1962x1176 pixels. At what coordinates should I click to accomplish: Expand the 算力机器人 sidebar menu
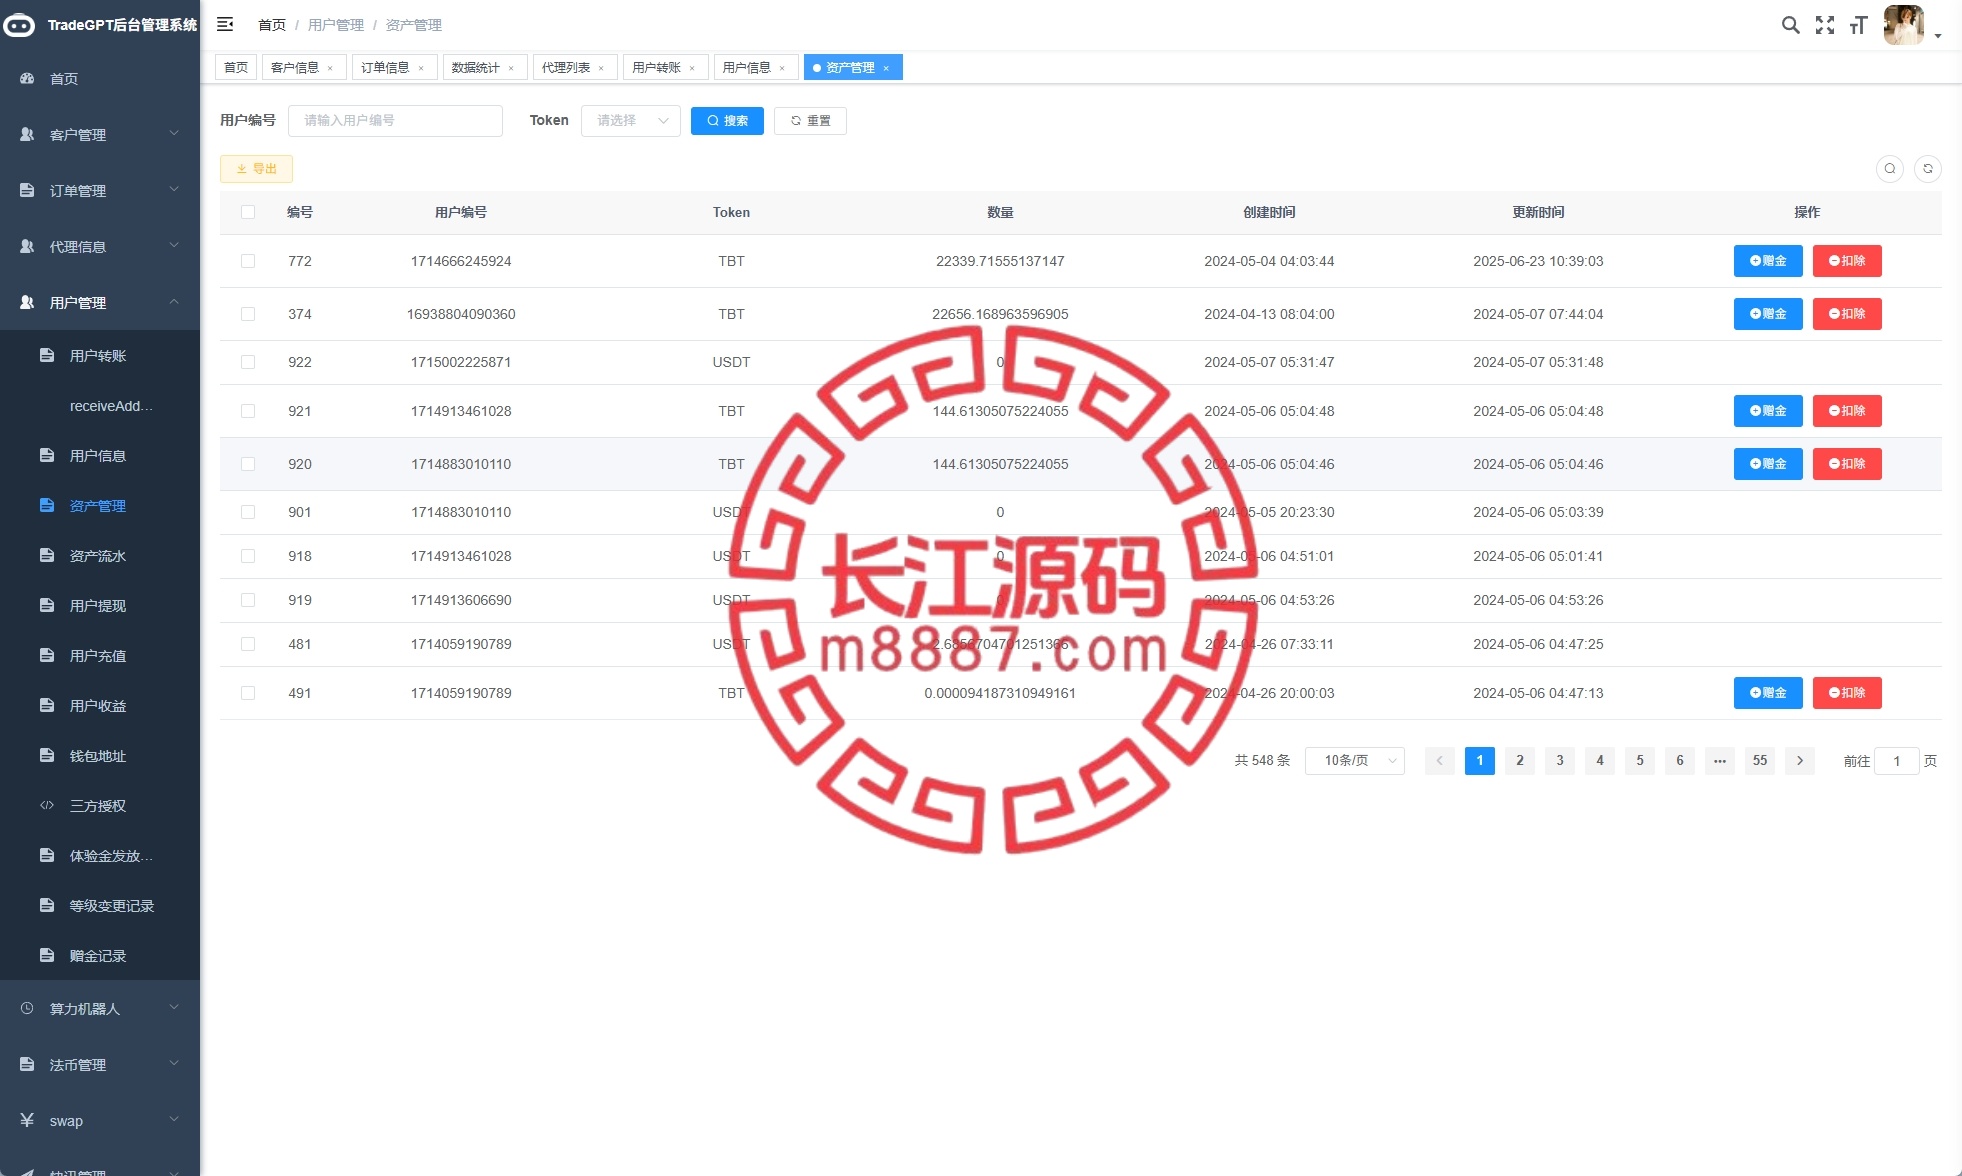[100, 1009]
